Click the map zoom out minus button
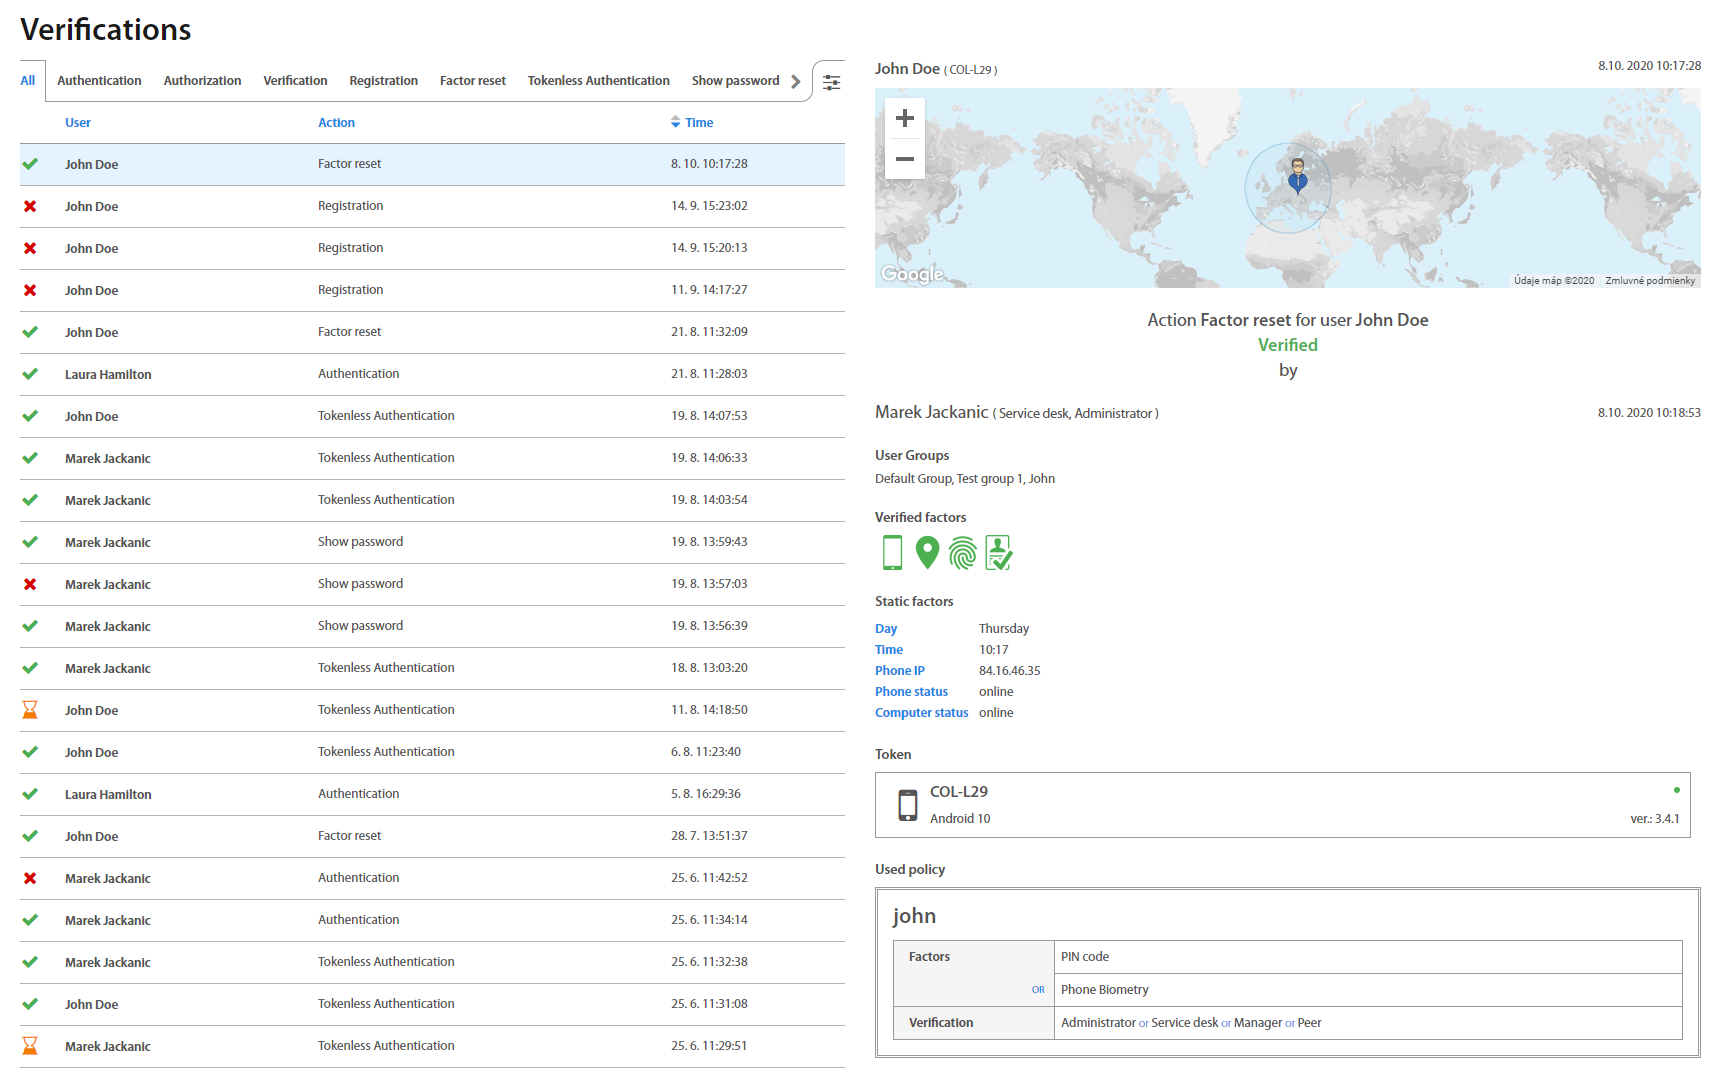1720x1080 pixels. (x=904, y=159)
